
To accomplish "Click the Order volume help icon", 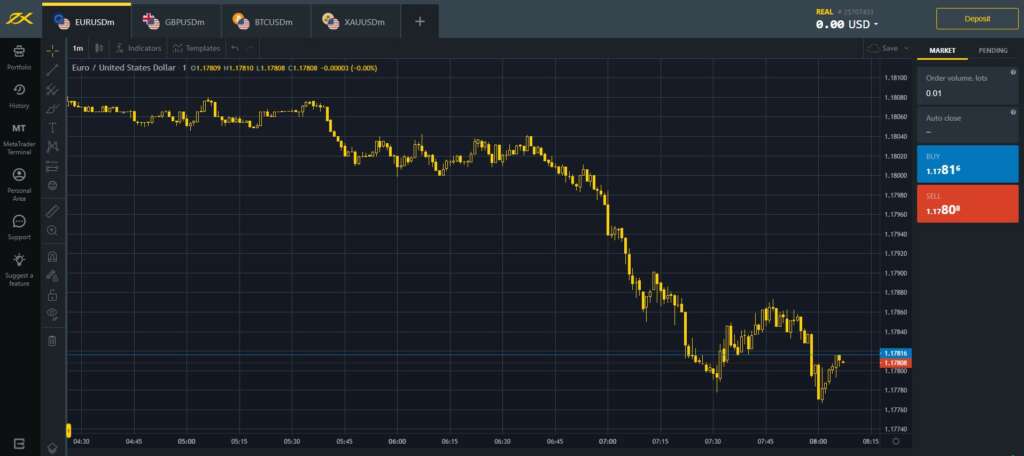I will (1013, 73).
